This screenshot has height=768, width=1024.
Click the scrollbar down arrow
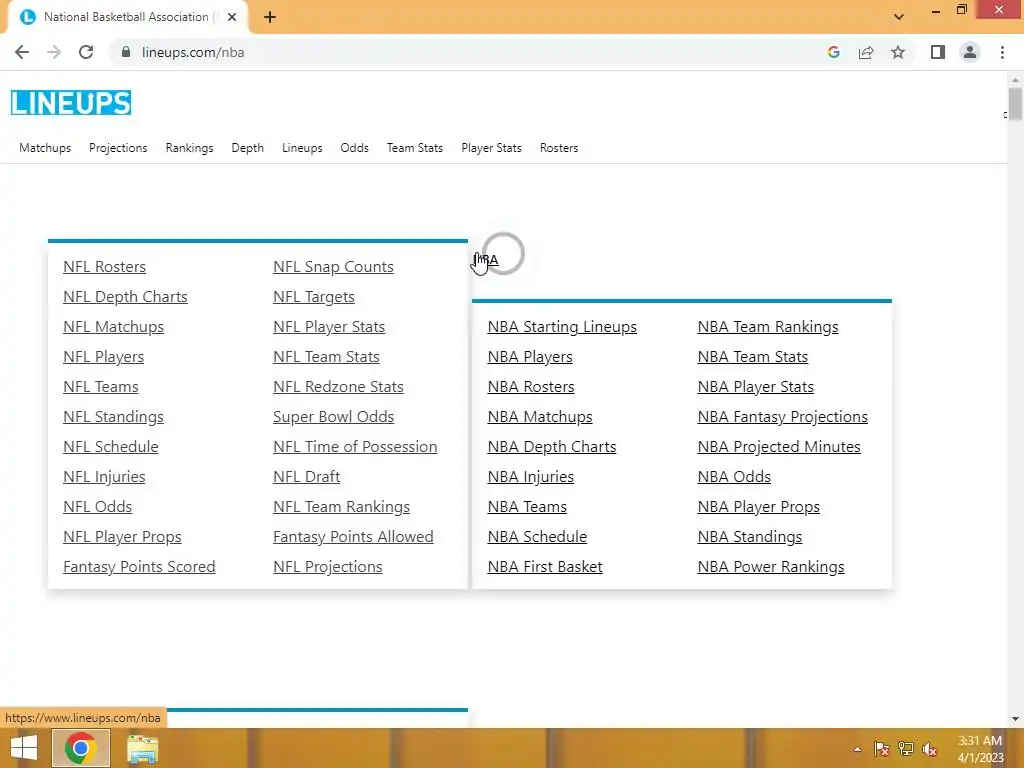point(1015,719)
